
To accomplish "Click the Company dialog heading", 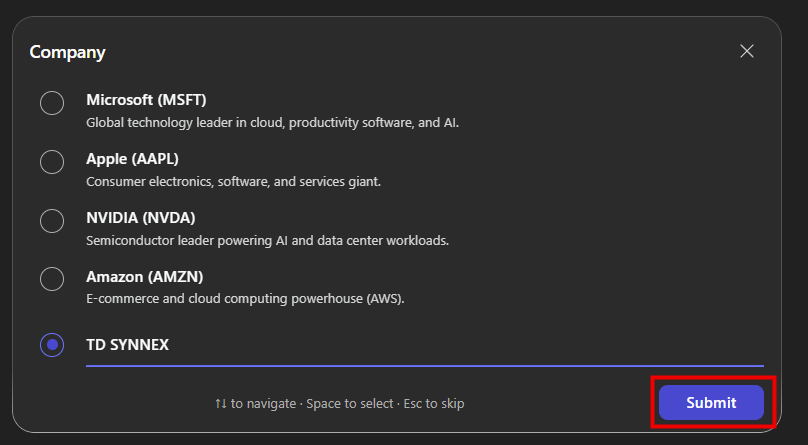I will [x=67, y=52].
